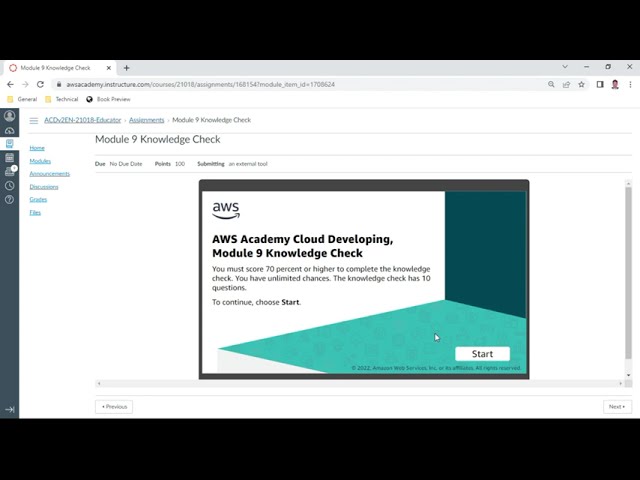This screenshot has width=640, height=480.
Task: Click the scroll up arrow
Action: click(x=629, y=184)
